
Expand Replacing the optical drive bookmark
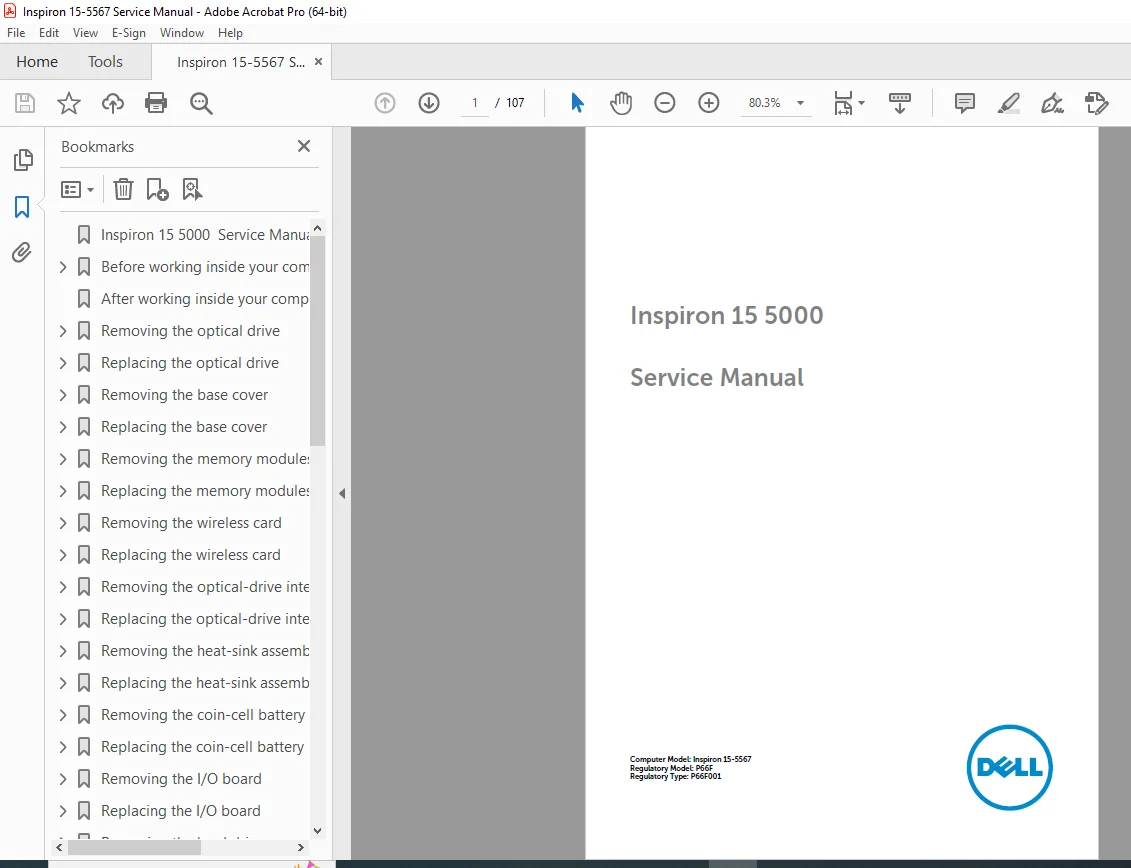tap(63, 363)
